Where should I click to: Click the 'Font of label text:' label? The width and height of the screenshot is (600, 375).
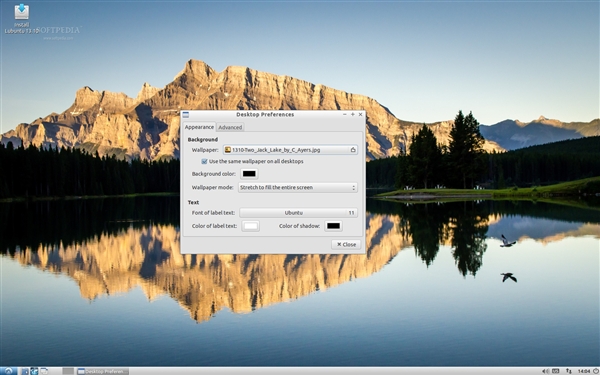pyautogui.click(x=213, y=213)
